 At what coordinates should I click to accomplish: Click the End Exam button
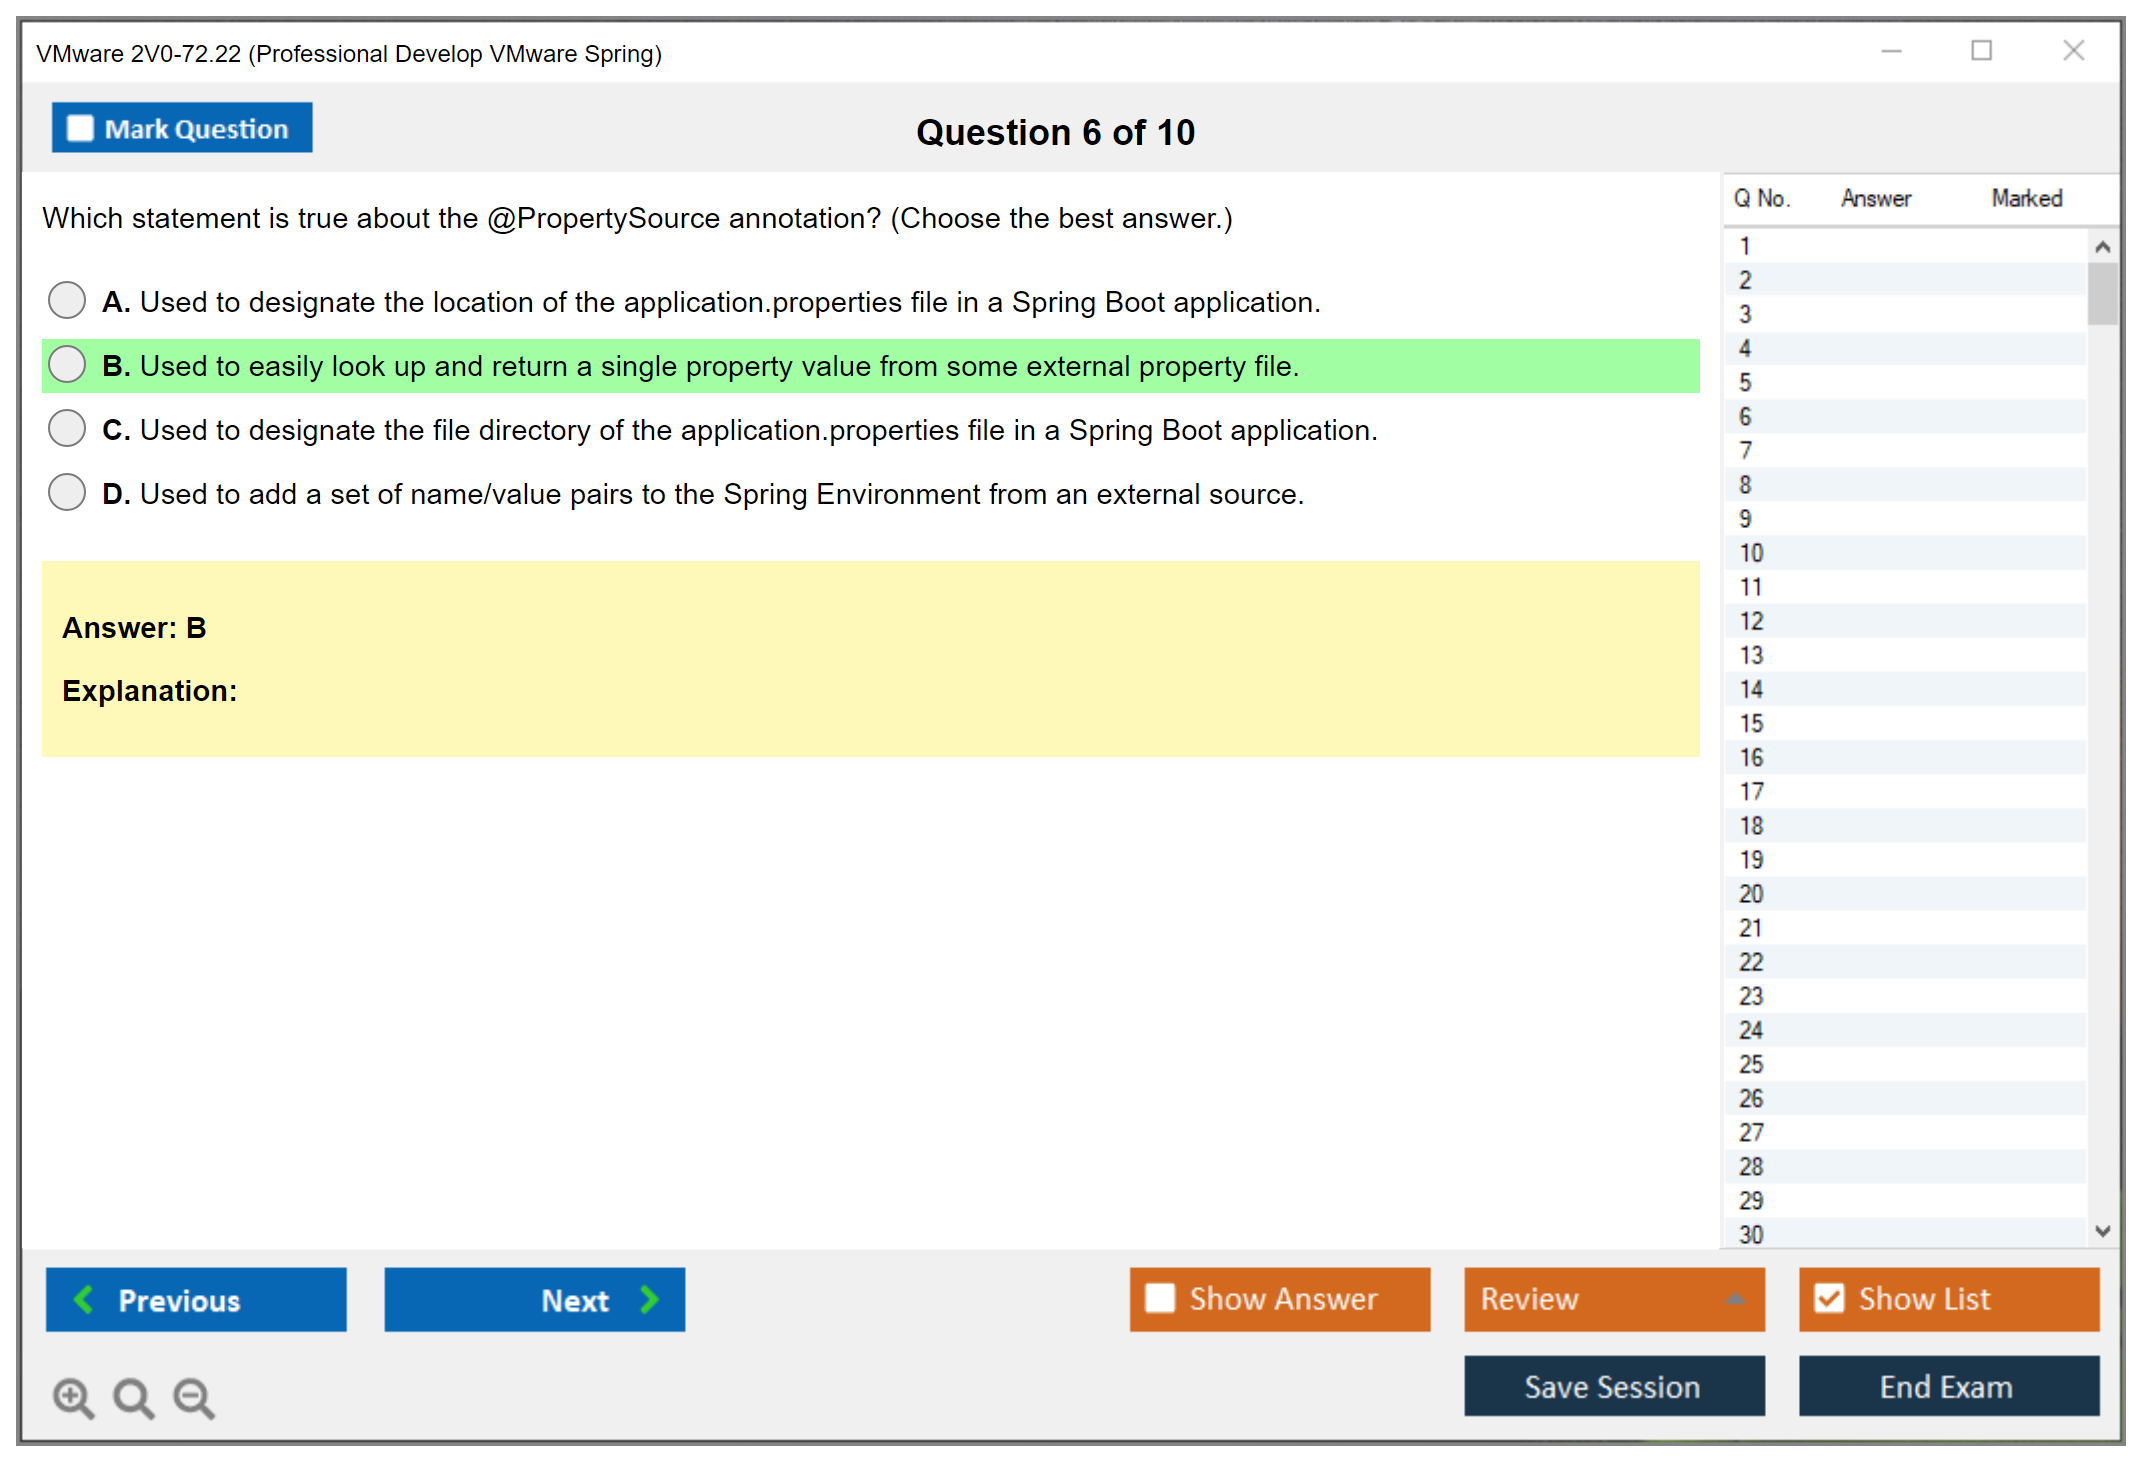click(x=1947, y=1387)
